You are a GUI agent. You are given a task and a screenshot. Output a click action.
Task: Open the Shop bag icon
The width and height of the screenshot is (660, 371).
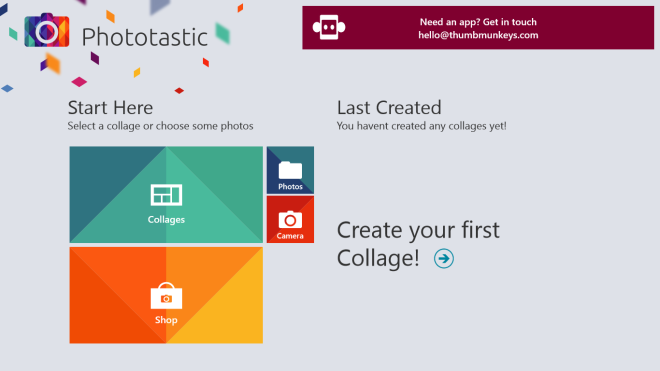click(x=166, y=296)
